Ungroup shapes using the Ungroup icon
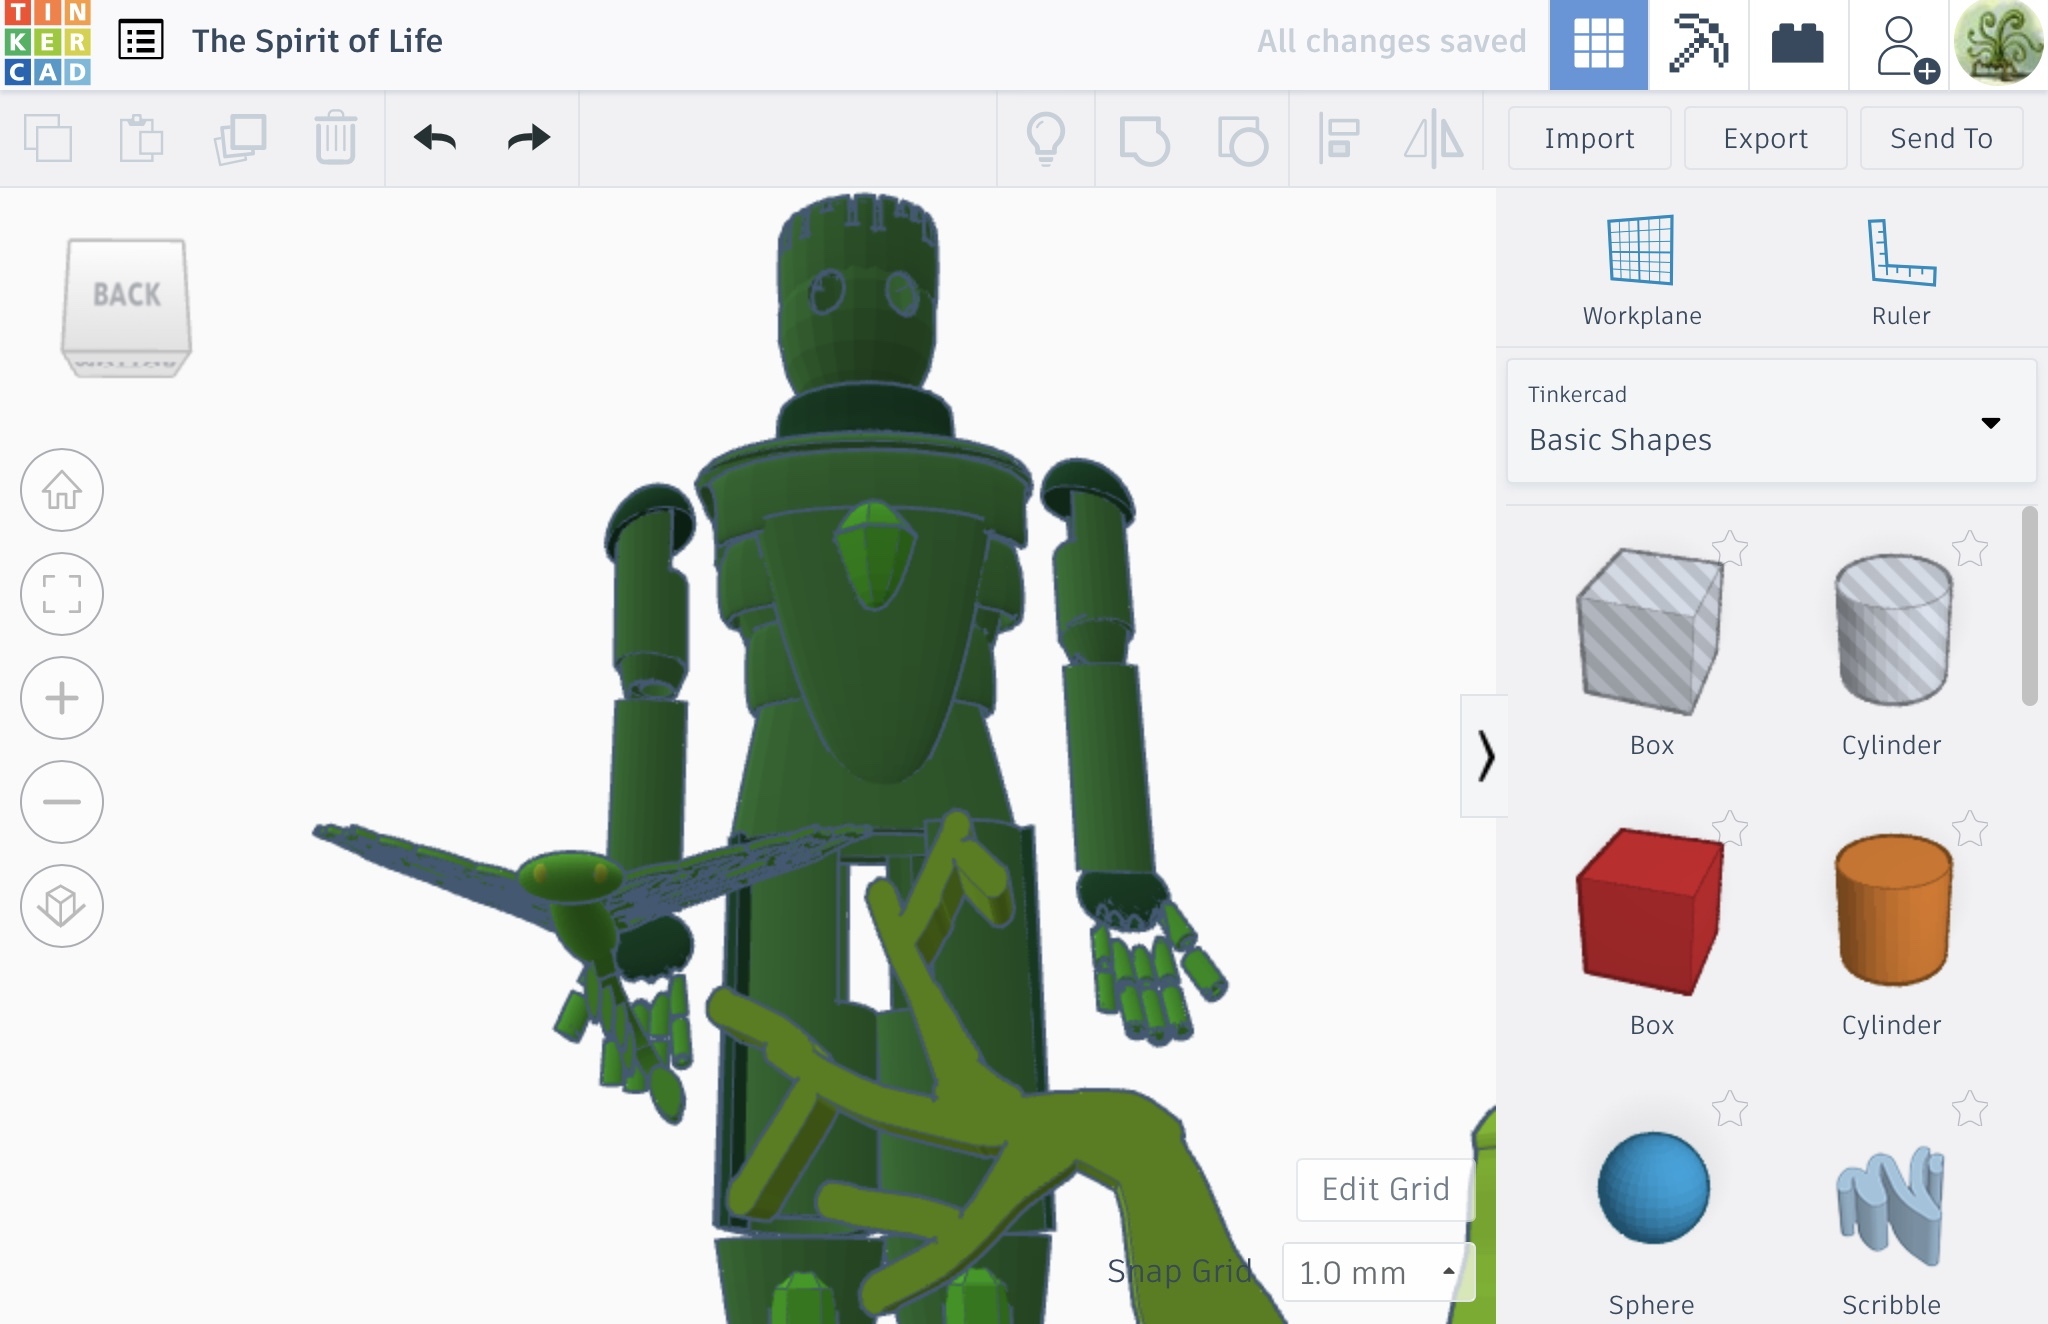The image size is (2048, 1324). pos(1242,139)
